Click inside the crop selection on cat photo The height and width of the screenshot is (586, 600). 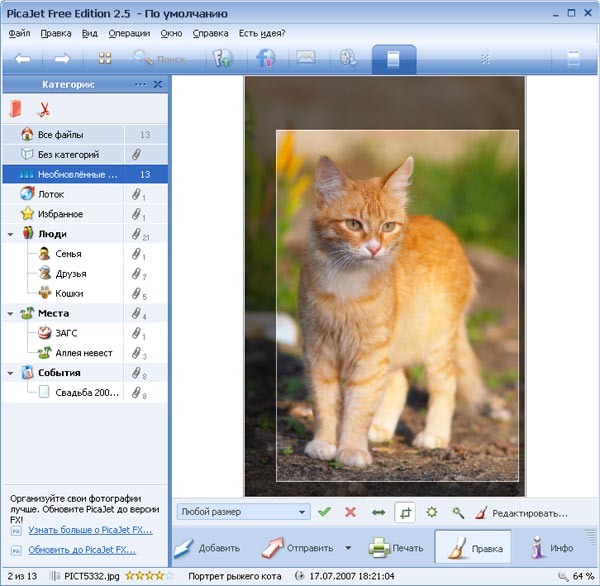click(397, 305)
